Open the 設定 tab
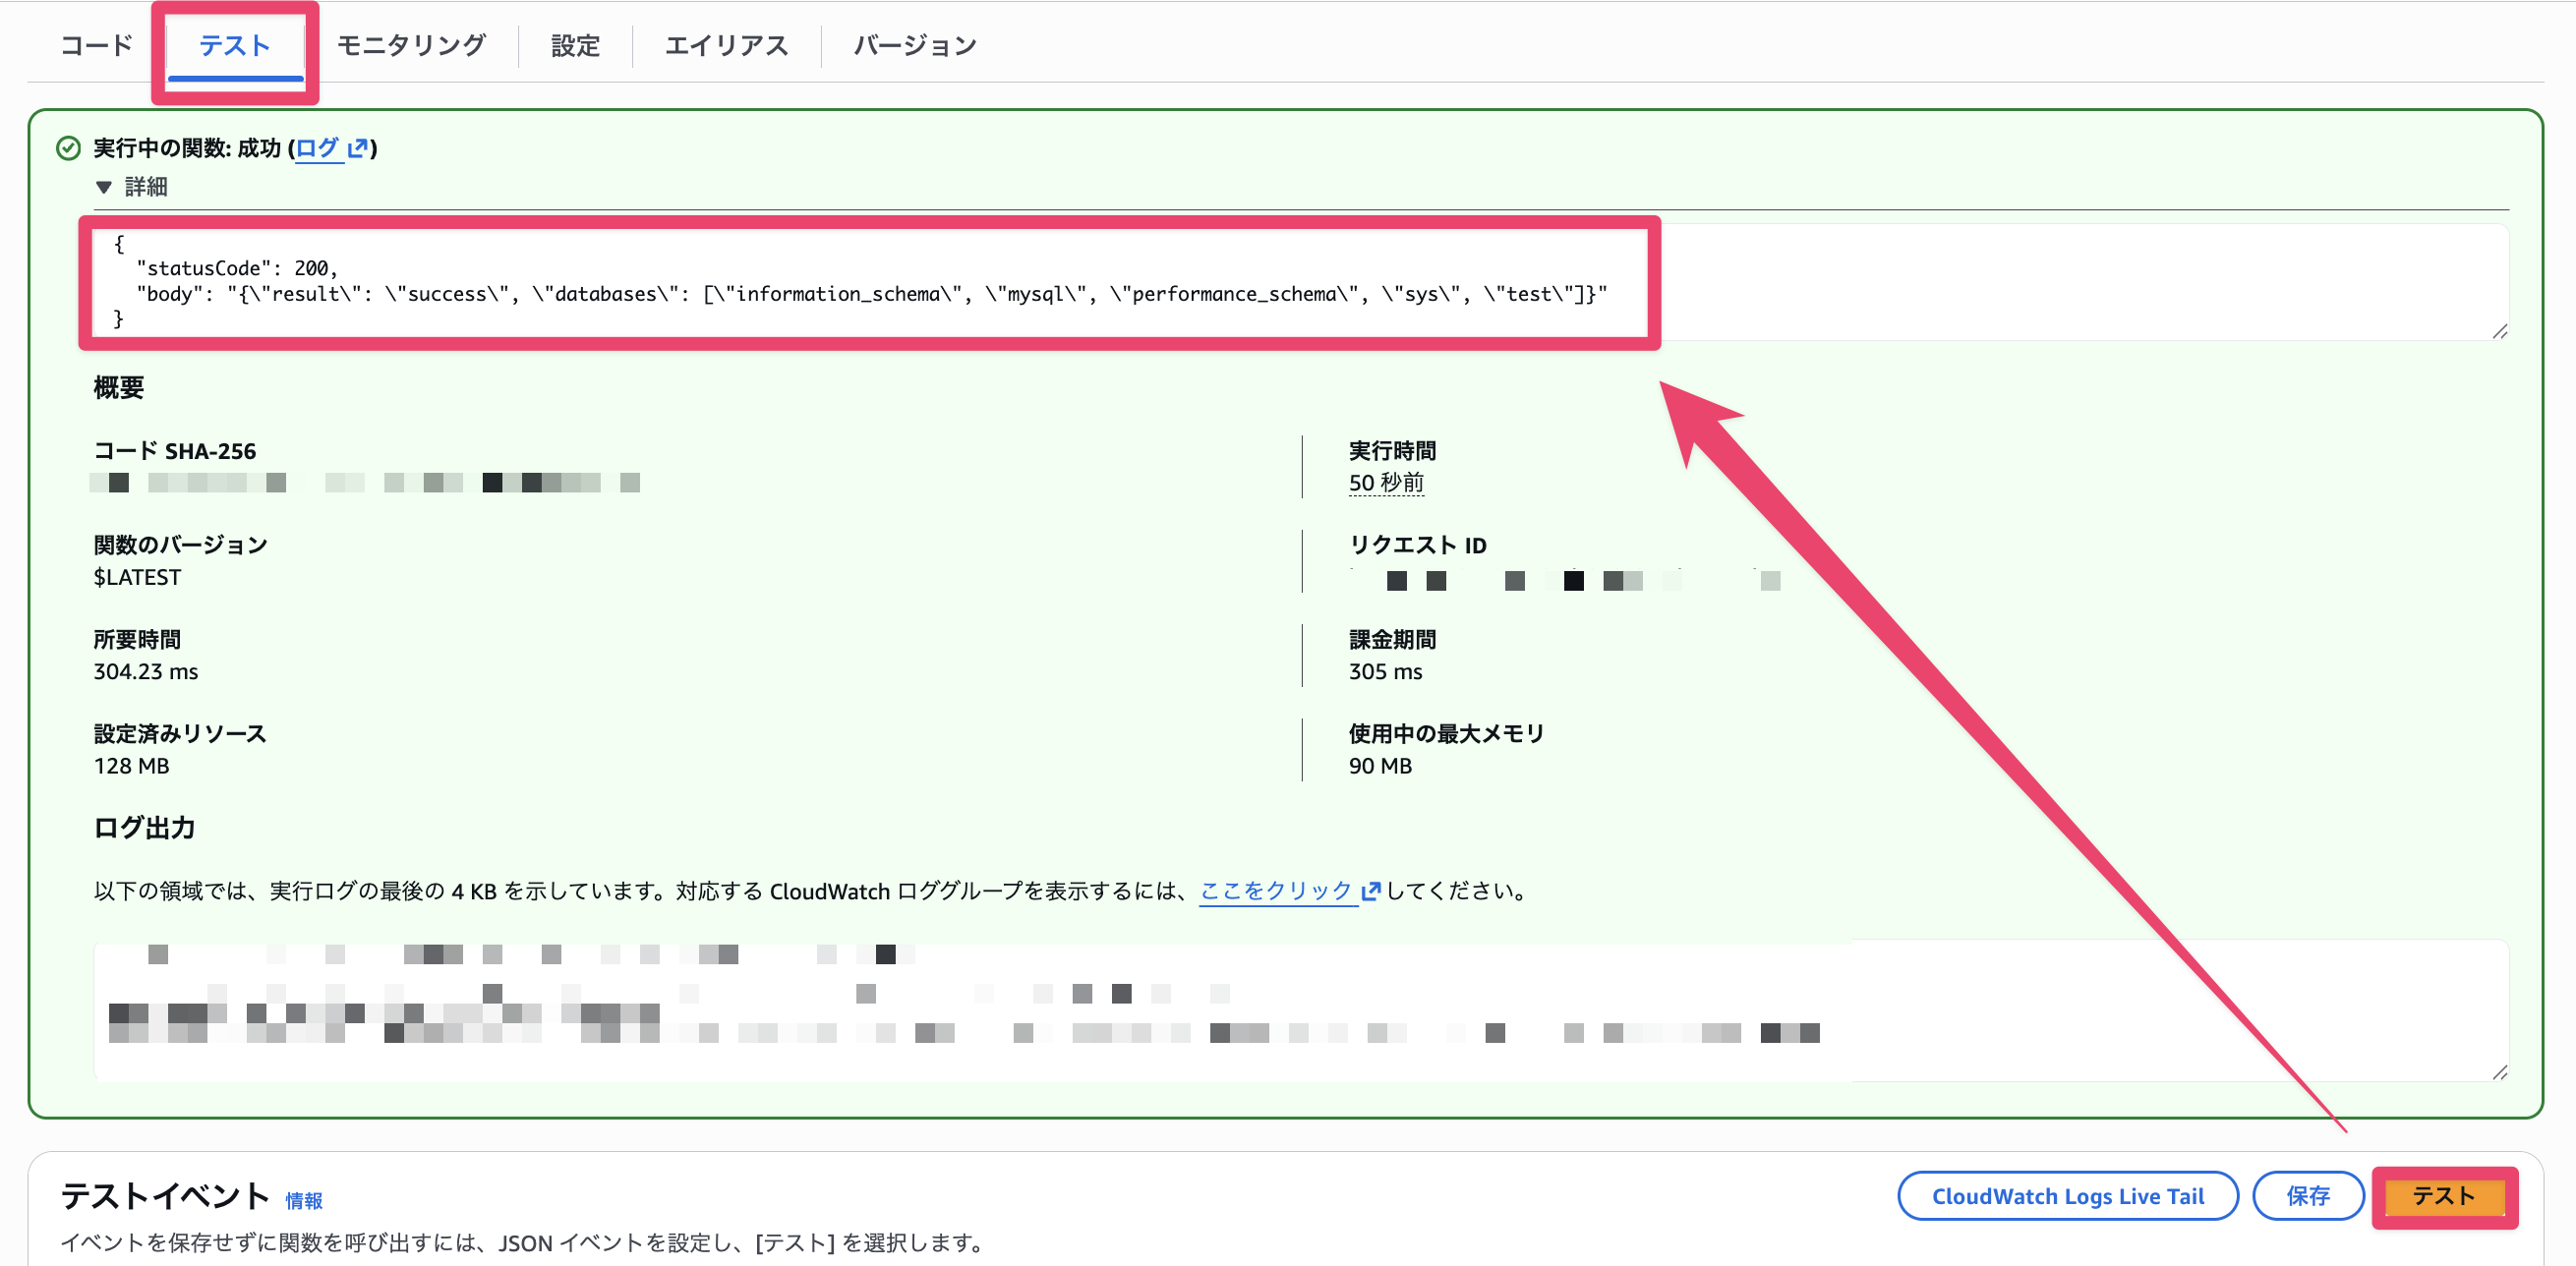Image resolution: width=2576 pixels, height=1266 pixels. 575,45
